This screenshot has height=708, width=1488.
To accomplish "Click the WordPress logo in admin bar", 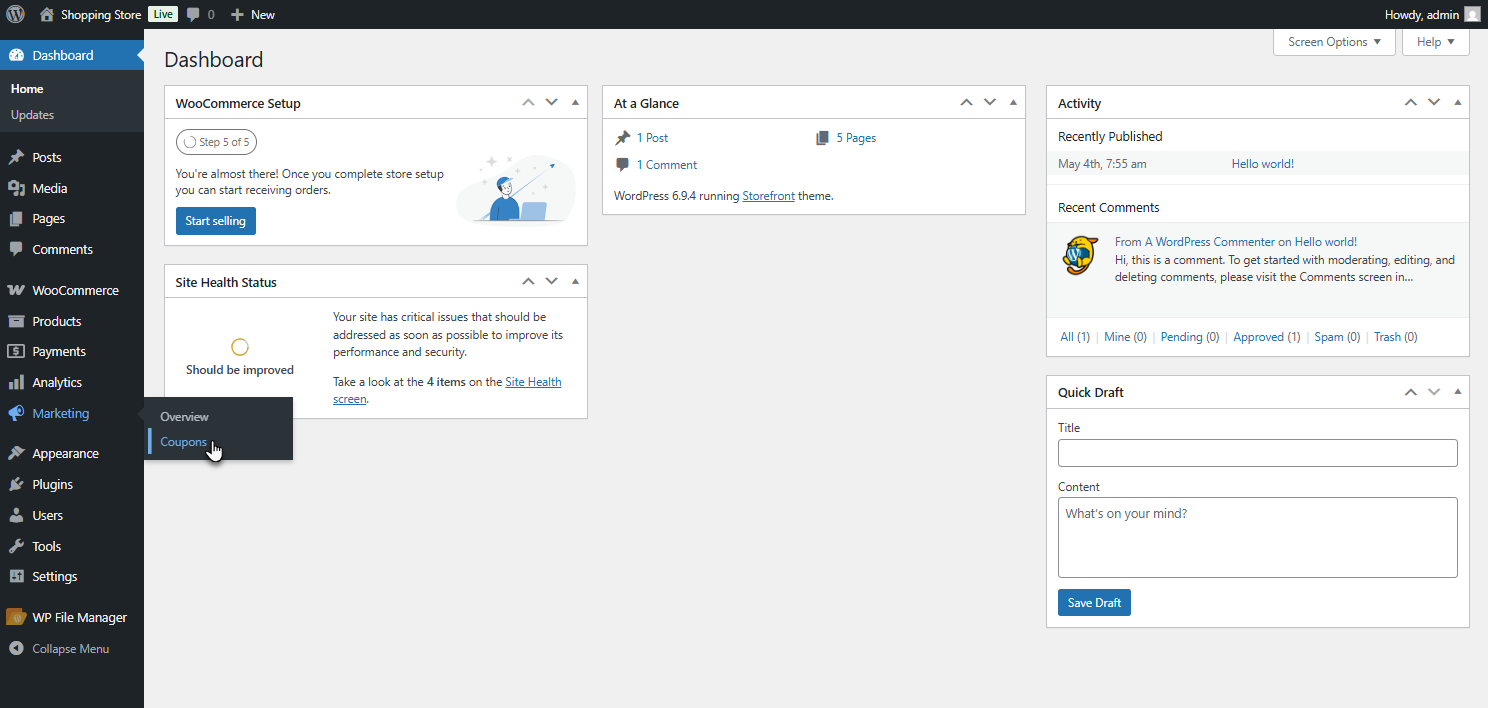I will [x=16, y=14].
